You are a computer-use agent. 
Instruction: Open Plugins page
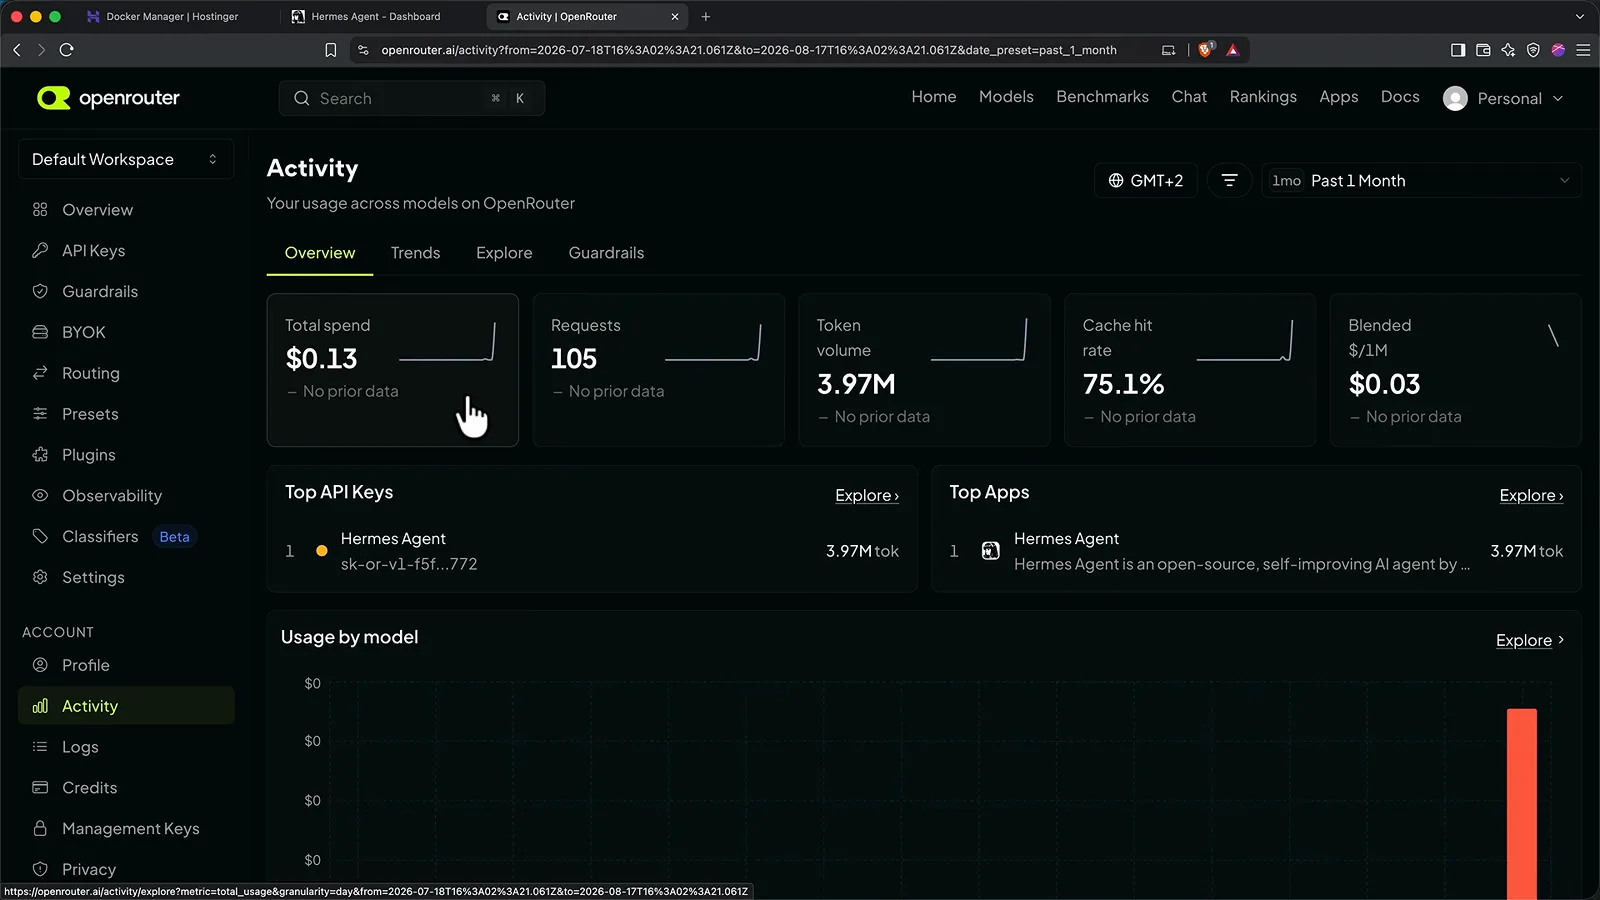click(x=126, y=455)
